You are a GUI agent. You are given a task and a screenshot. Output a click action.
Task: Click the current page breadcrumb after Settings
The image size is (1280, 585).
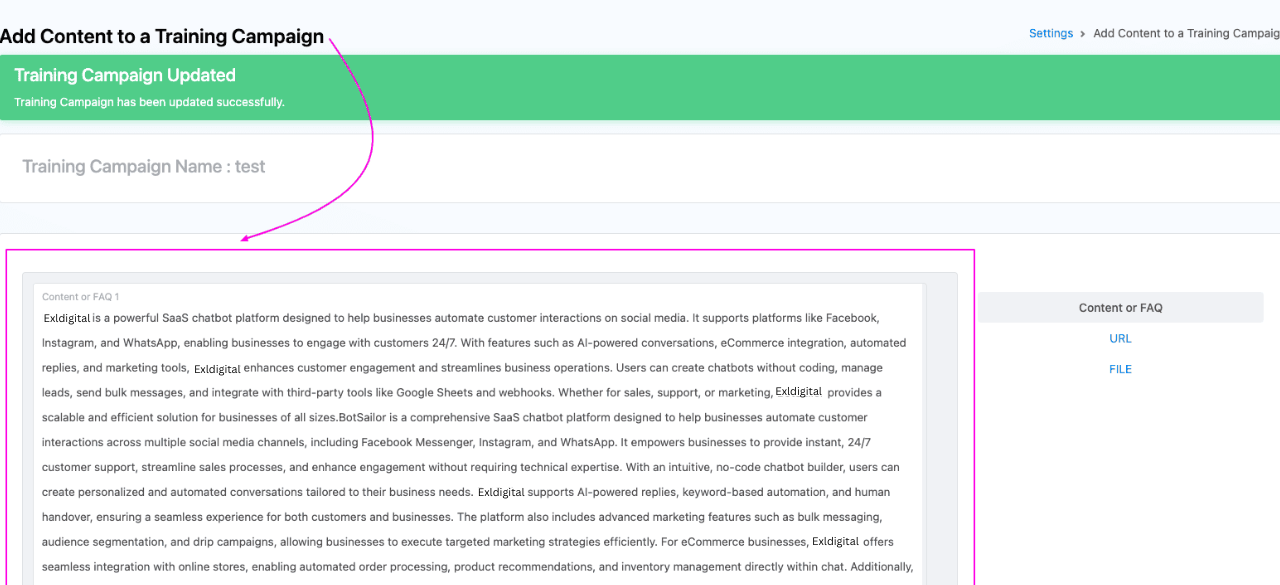1186,33
